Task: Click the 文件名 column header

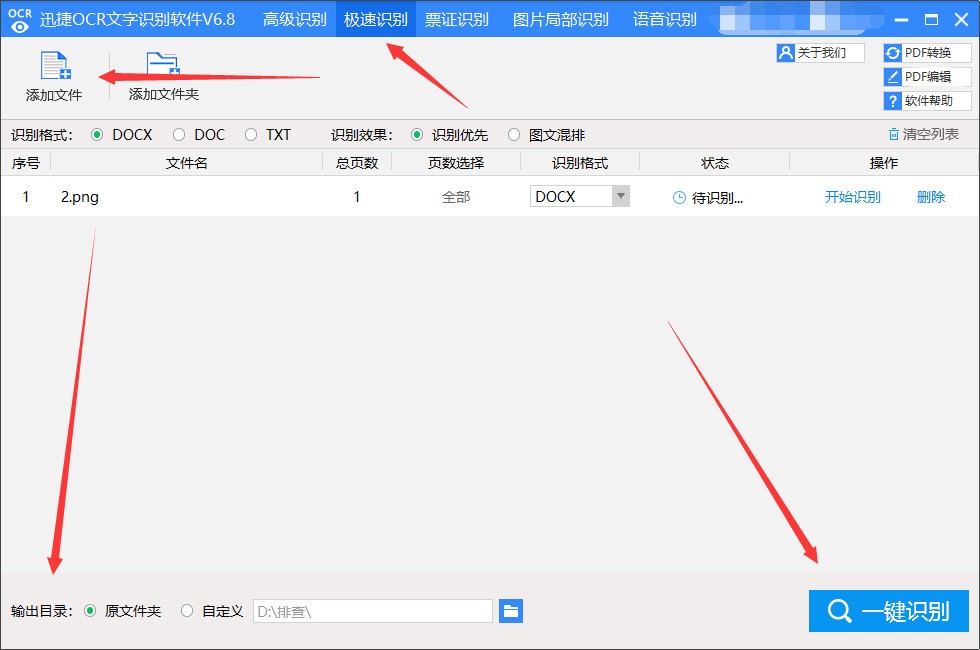Action: point(186,163)
